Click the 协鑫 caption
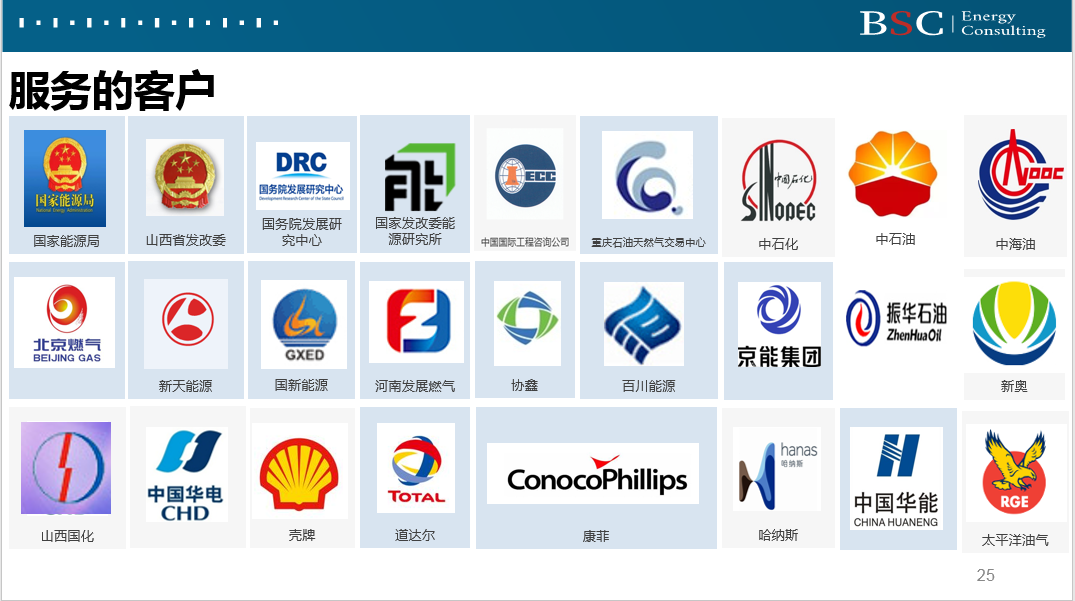Viewport: 1075px width, 601px height. (x=524, y=386)
